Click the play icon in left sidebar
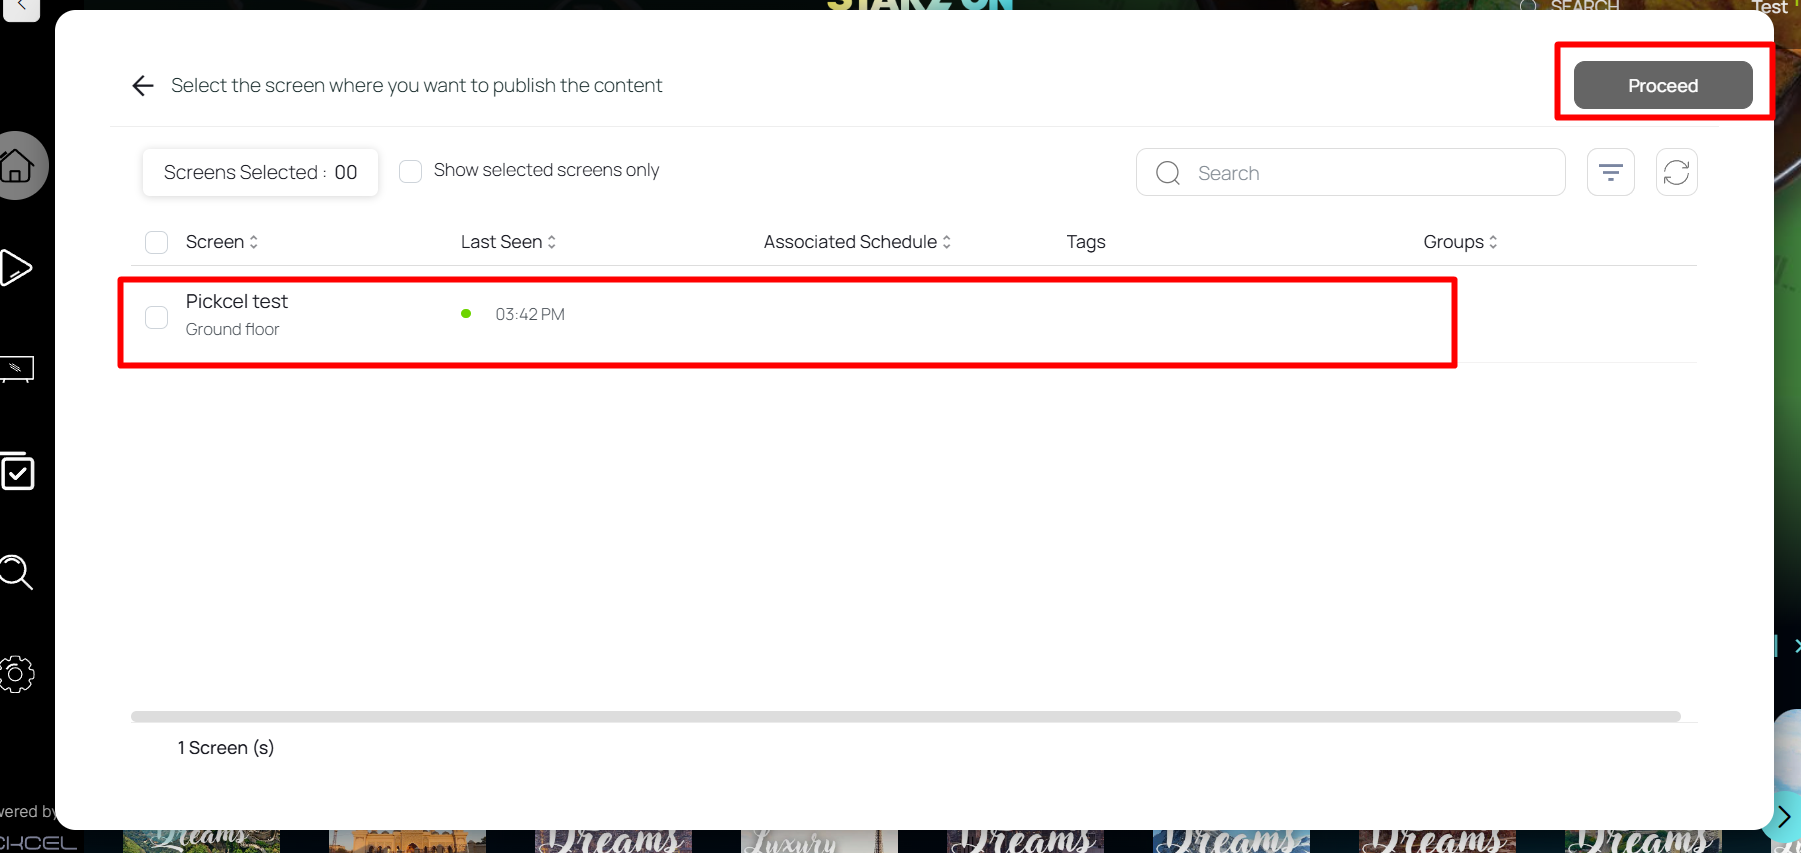The image size is (1801, 853). (17, 268)
